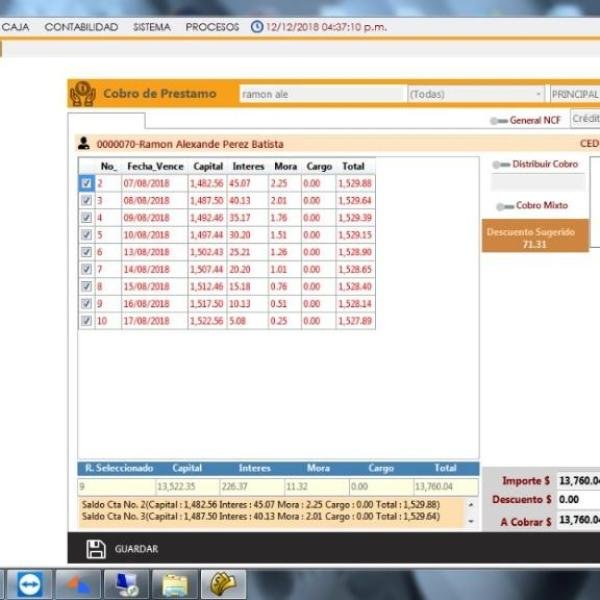Click the GUARDAR button
This screenshot has width=600, height=600.
coord(122,549)
